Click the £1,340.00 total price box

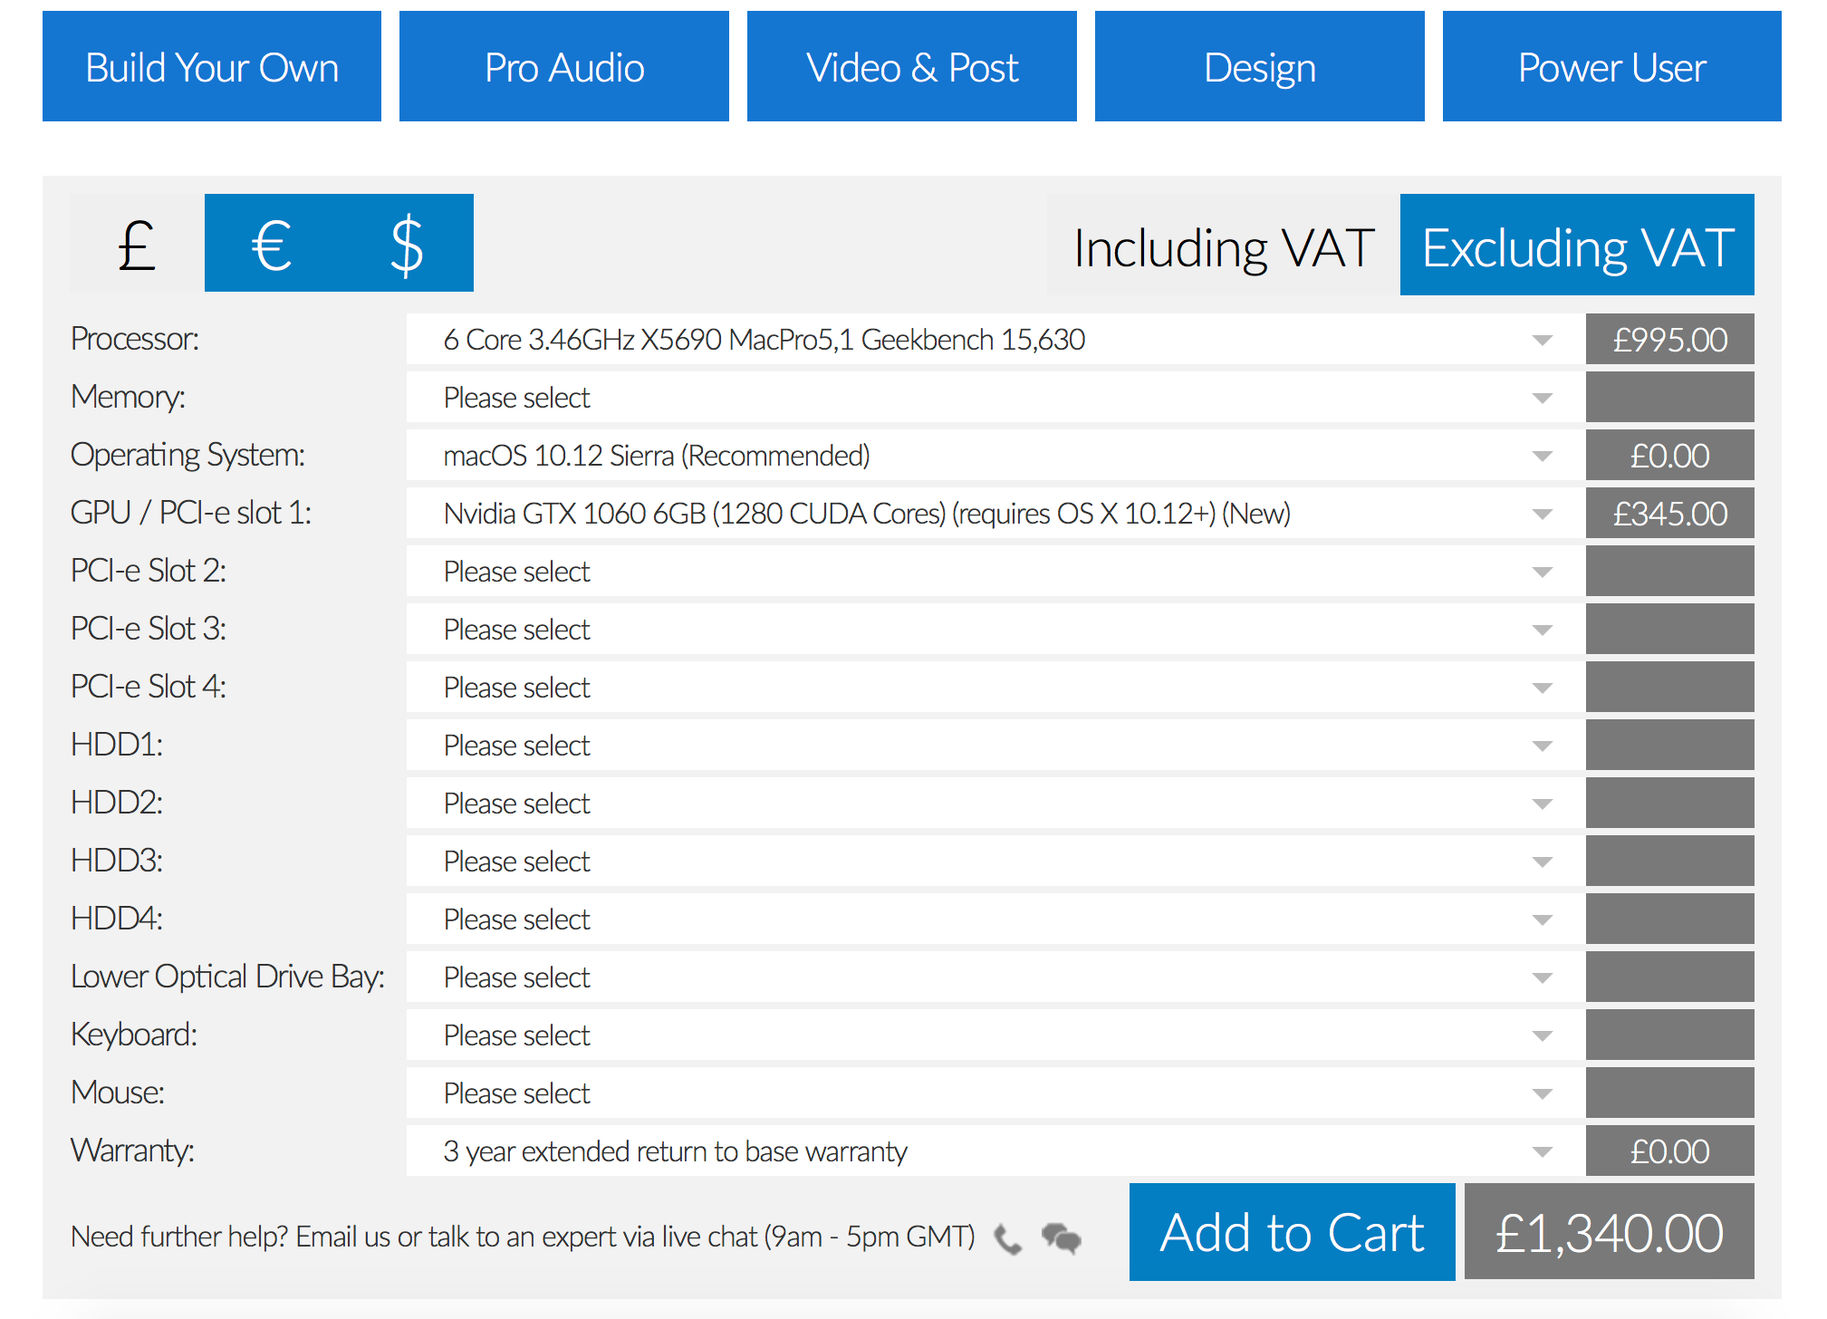coord(1608,1232)
